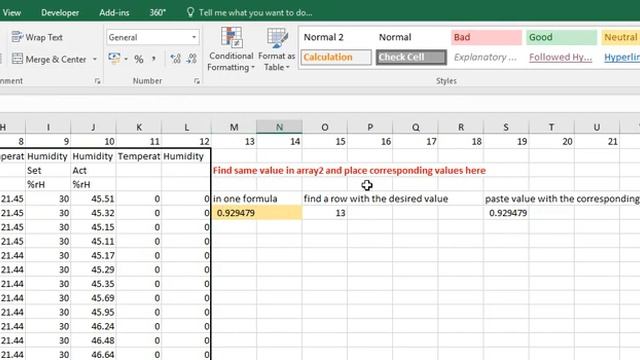The height and width of the screenshot is (360, 640).
Task: Apply the Normal 2 cell style
Action: tap(336, 37)
